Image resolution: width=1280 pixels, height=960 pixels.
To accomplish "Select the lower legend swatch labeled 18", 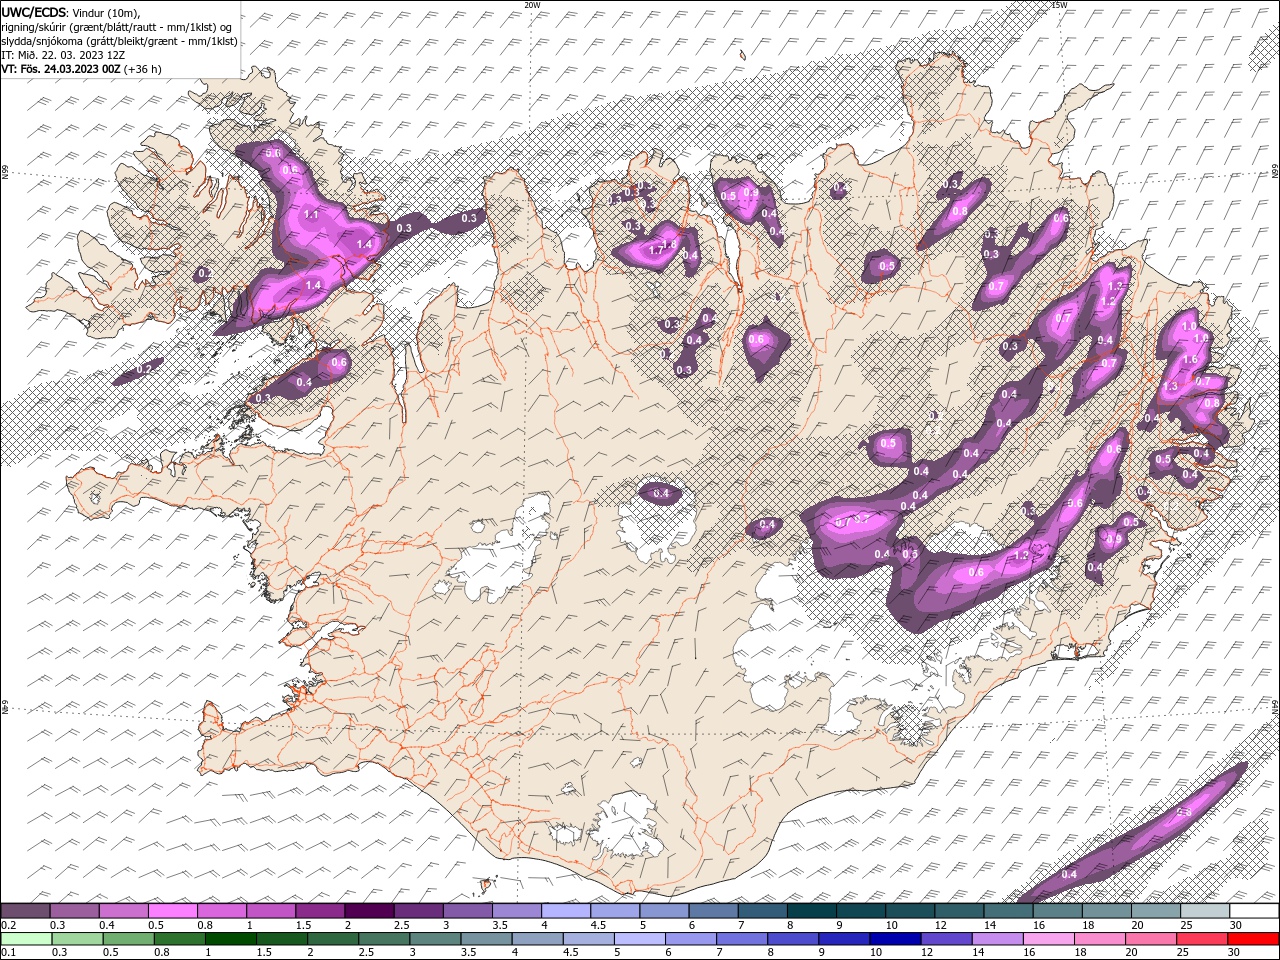I will (x=1099, y=939).
